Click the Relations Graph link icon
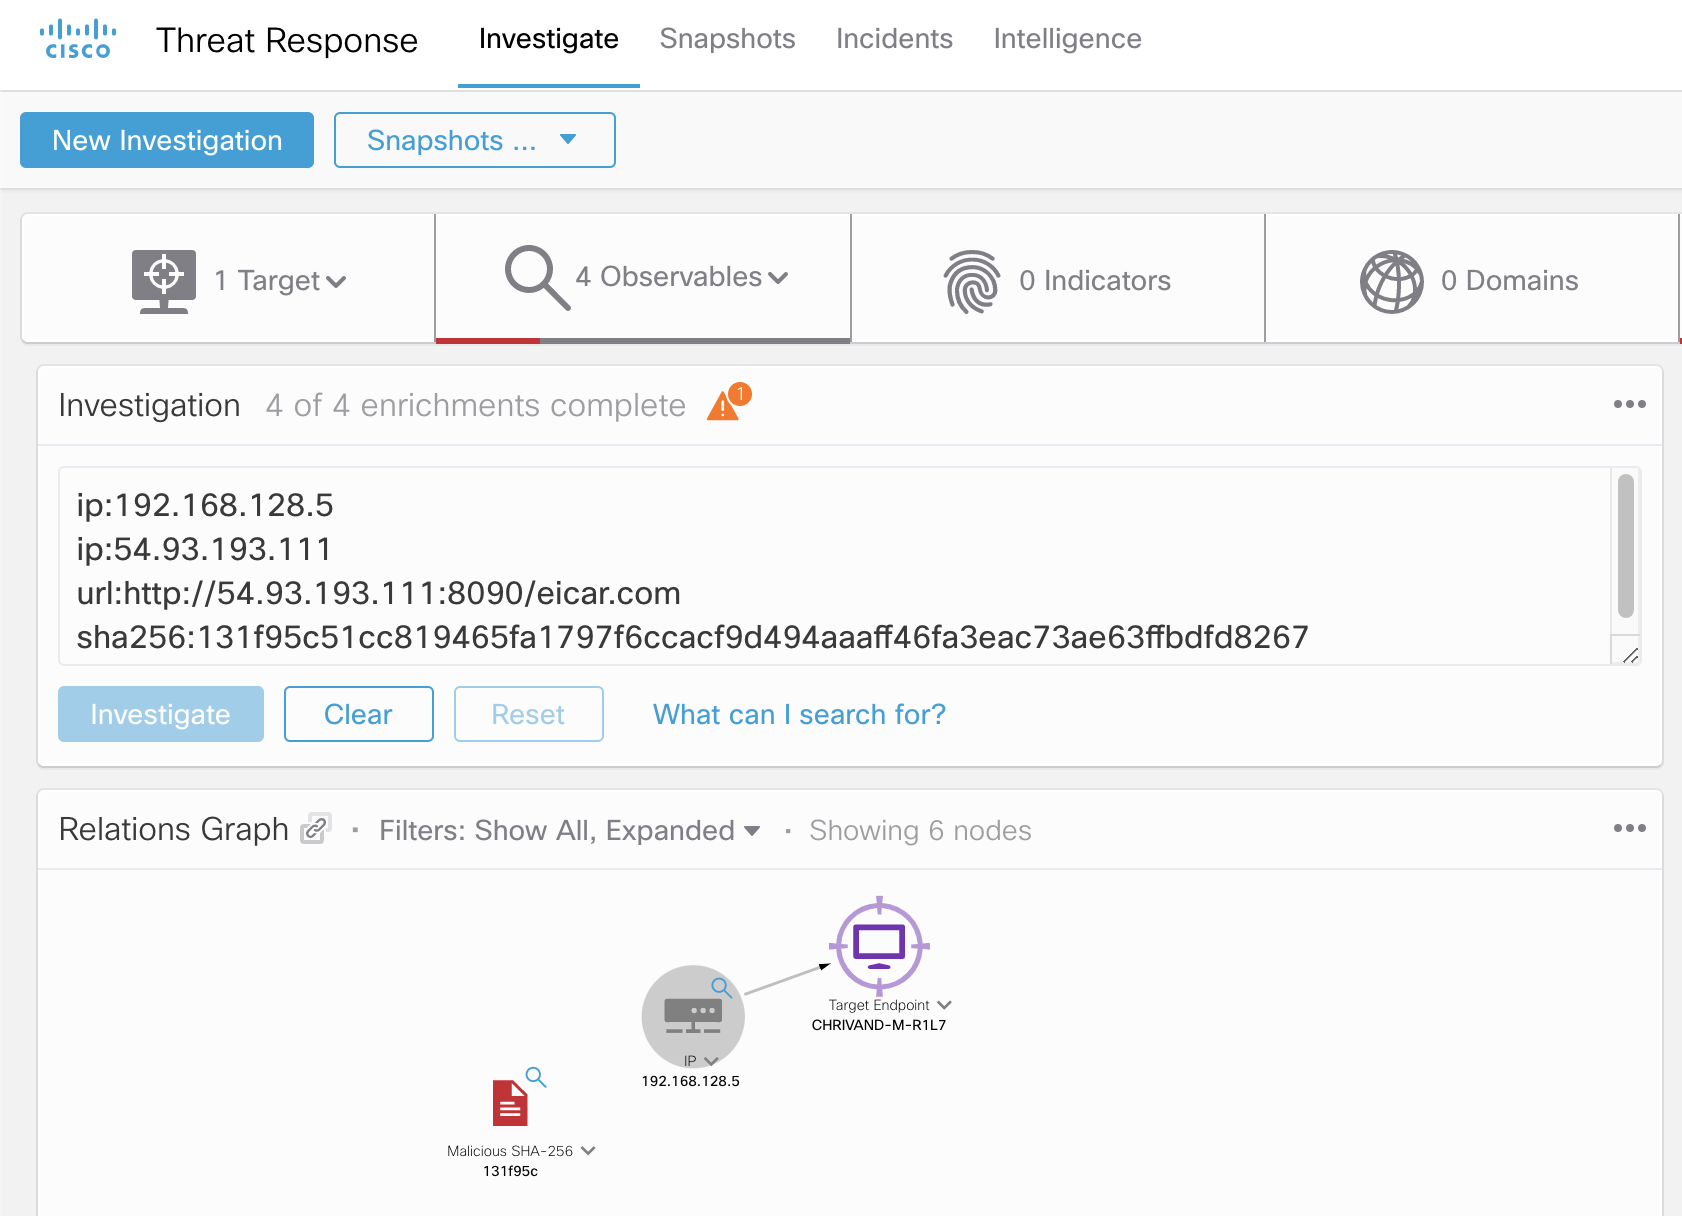The width and height of the screenshot is (1682, 1216). tap(316, 828)
